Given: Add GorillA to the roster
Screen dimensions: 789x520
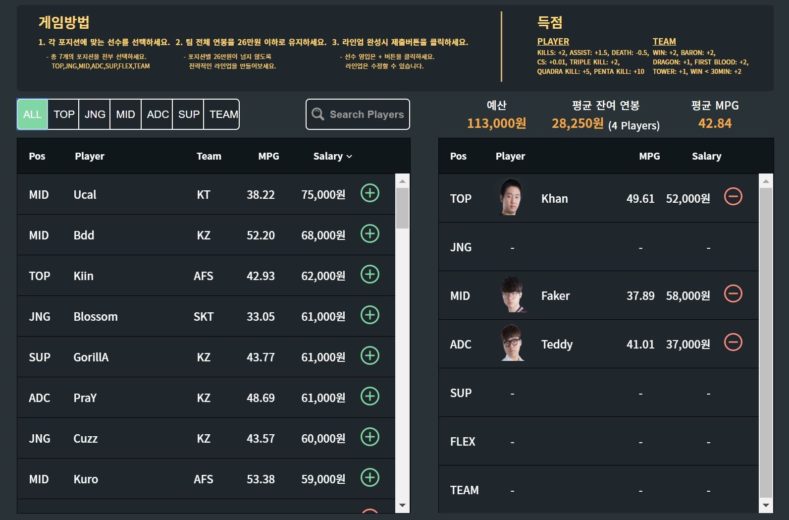Looking at the screenshot, I should [370, 356].
